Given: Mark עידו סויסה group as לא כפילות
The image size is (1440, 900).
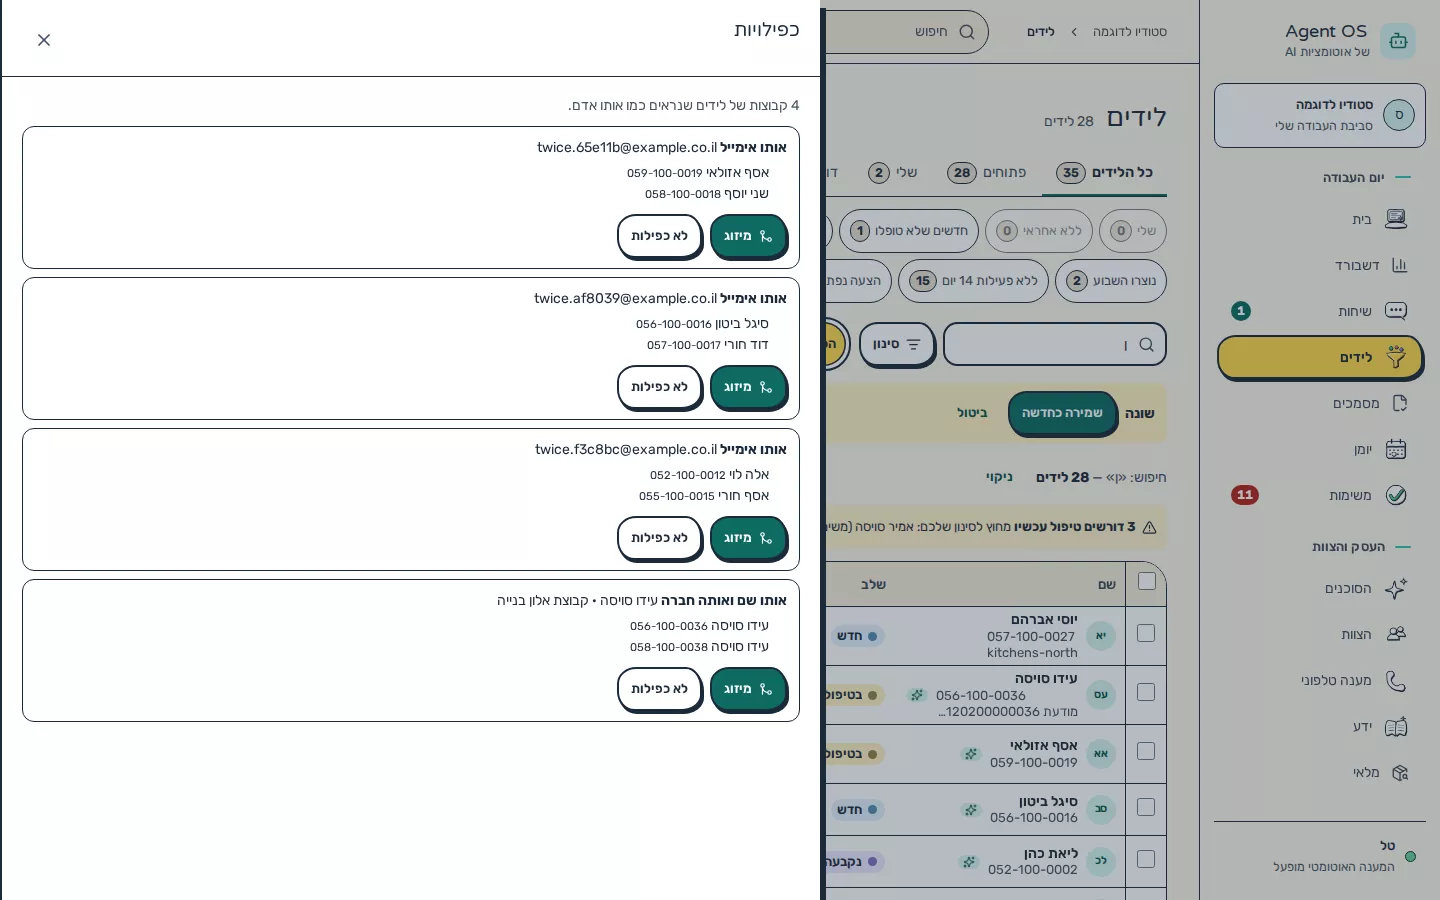Looking at the screenshot, I should click(660, 690).
